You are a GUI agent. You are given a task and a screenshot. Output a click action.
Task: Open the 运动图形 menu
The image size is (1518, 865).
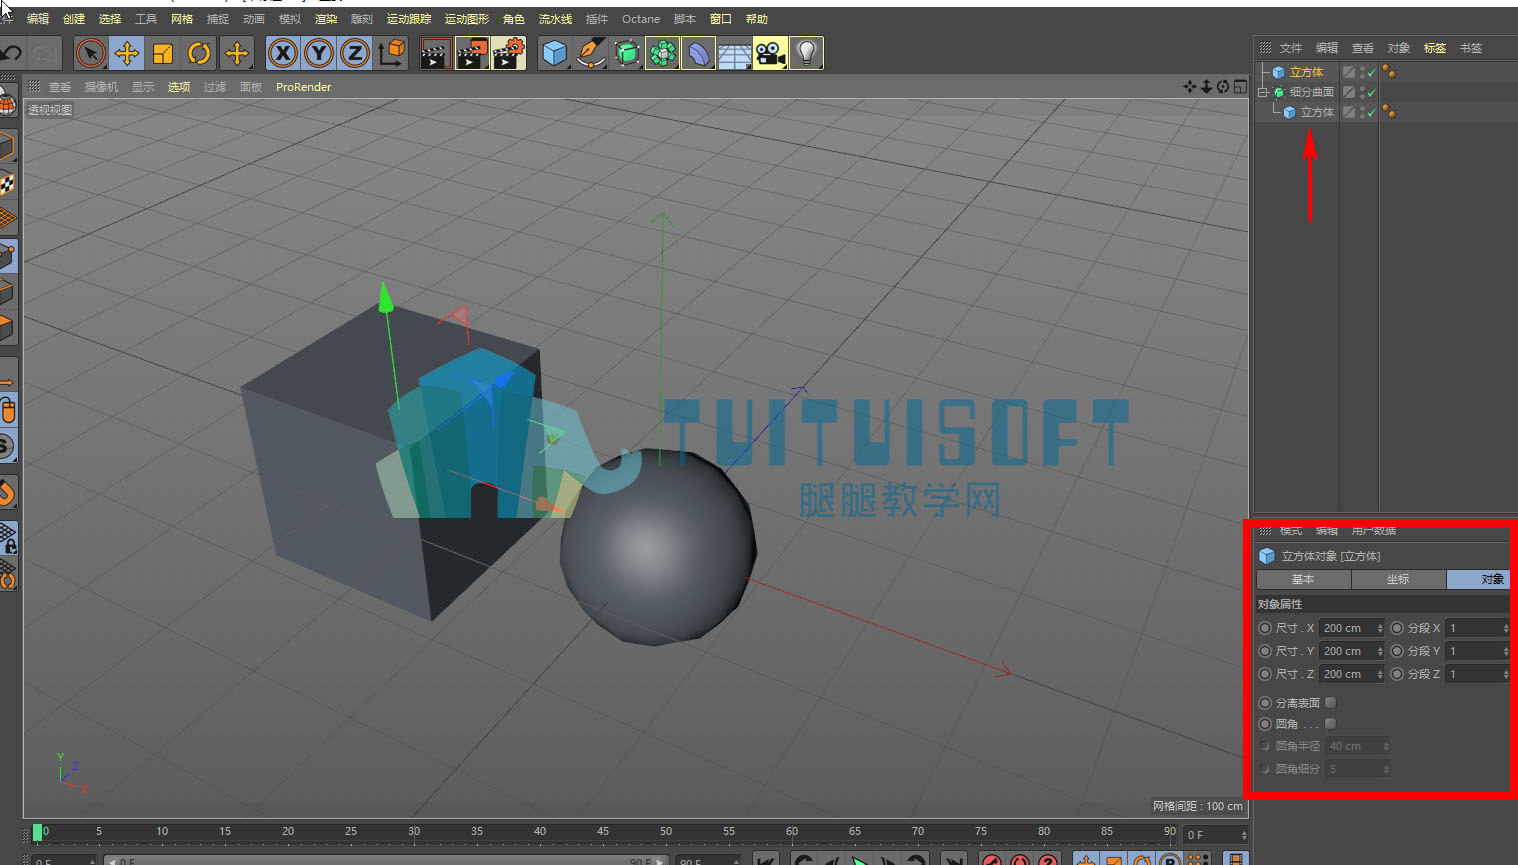pos(467,19)
